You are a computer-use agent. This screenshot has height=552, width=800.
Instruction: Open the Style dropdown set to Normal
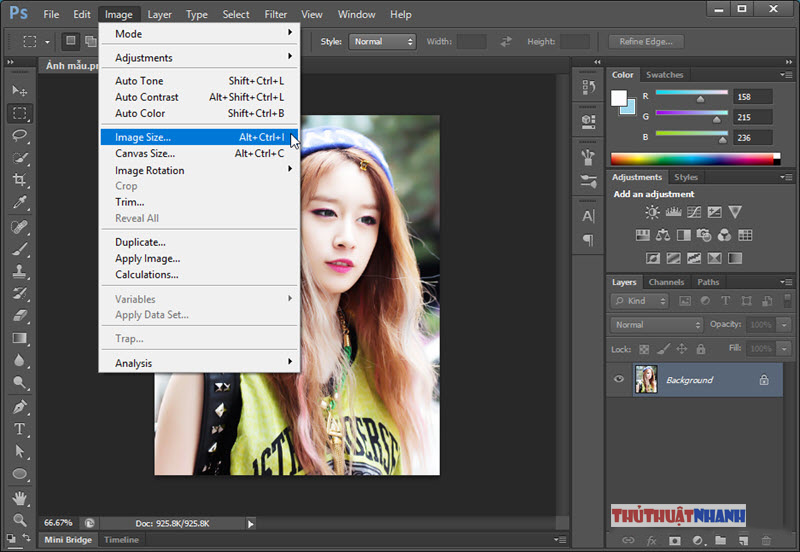tap(382, 42)
